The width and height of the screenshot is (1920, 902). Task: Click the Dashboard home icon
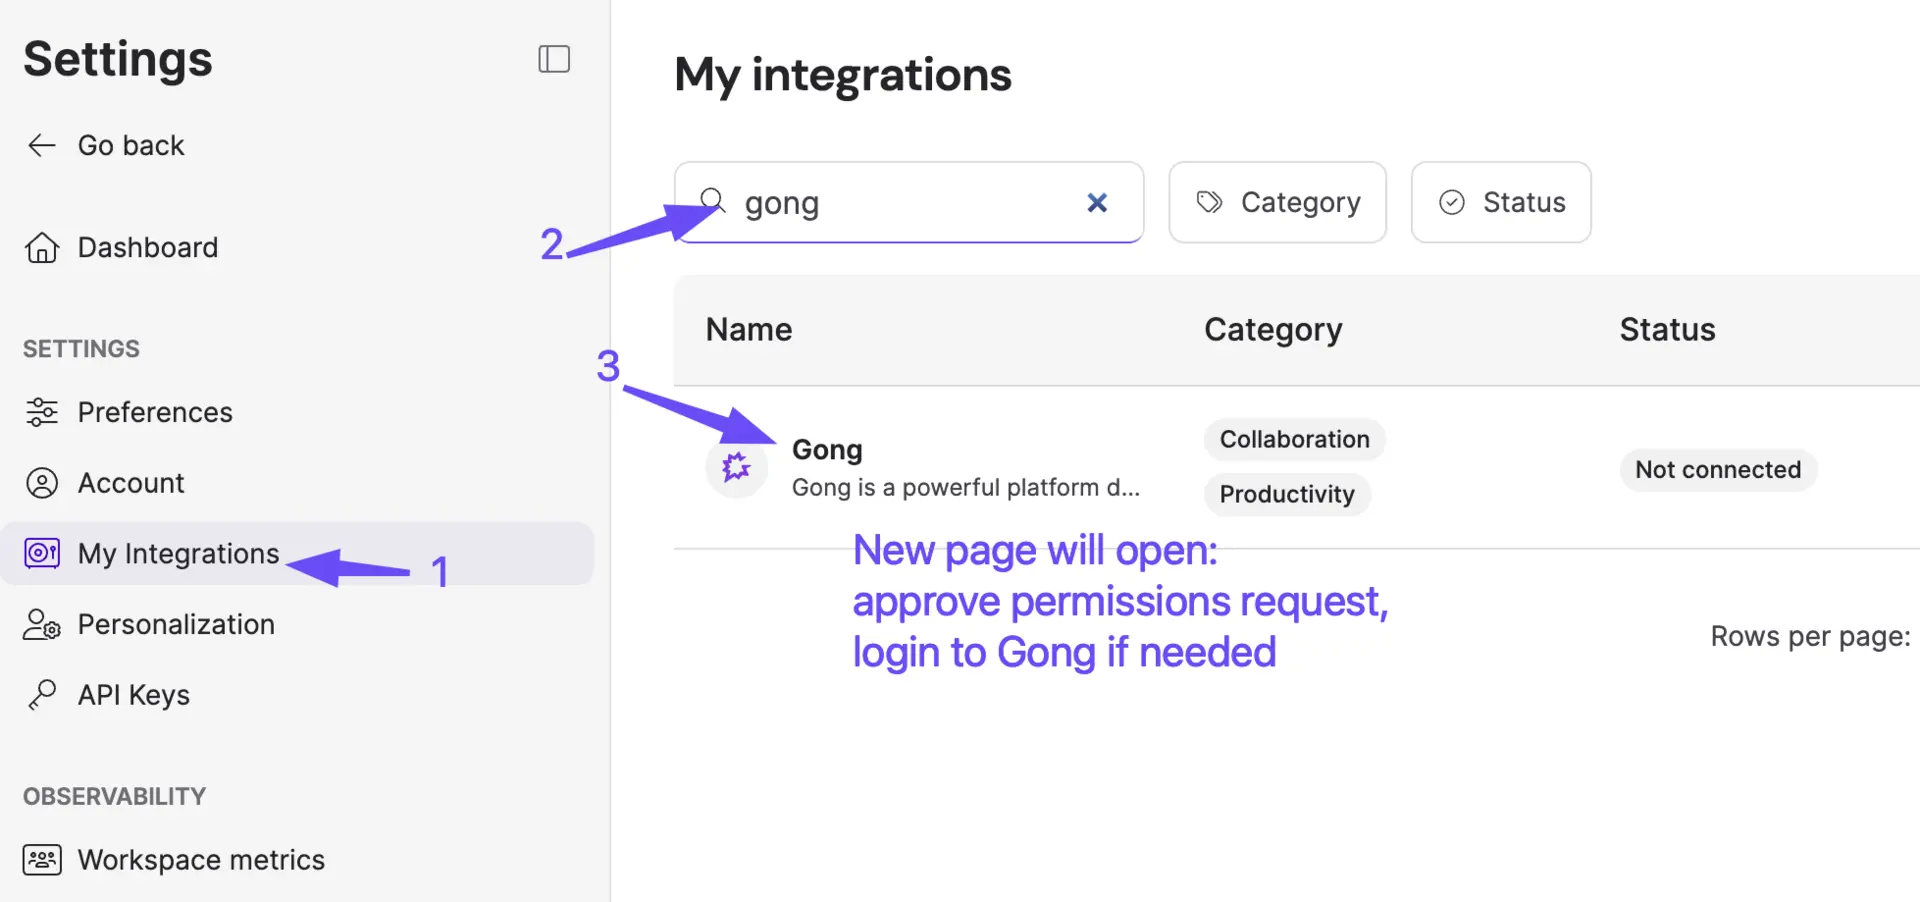tap(42, 248)
